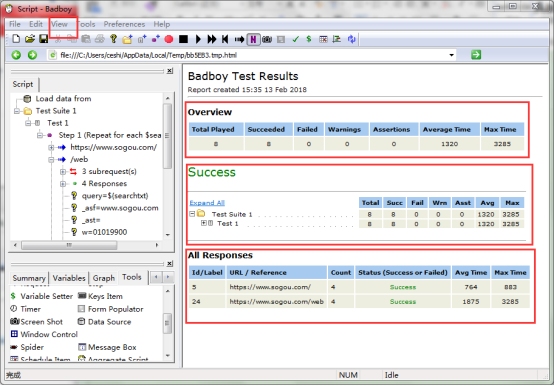554x386 pixels.
Task: Choose the Timer tool
Action: tap(25, 309)
